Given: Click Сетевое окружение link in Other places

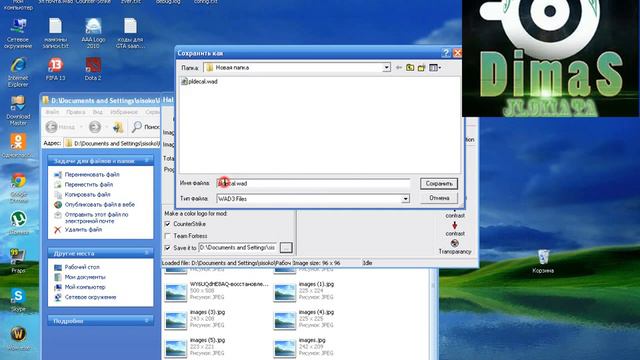Looking at the screenshot, I should (90, 297).
